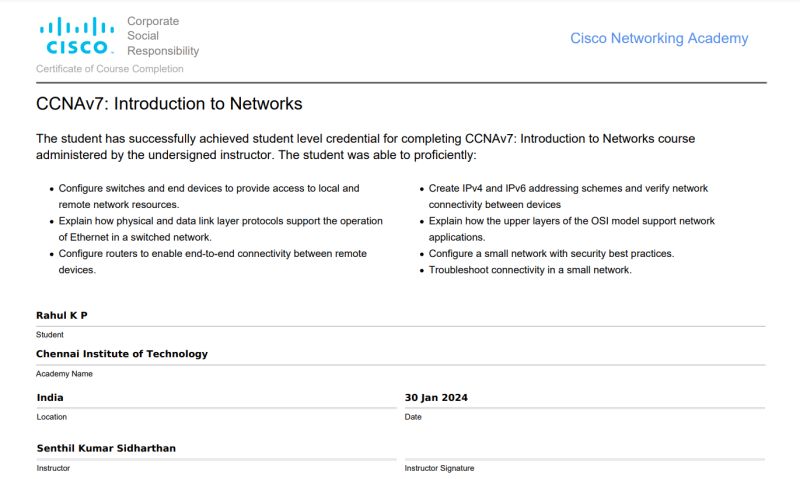
Task: Click the Troubleshoot connectivity bullet point
Action: pyautogui.click(x=530, y=270)
